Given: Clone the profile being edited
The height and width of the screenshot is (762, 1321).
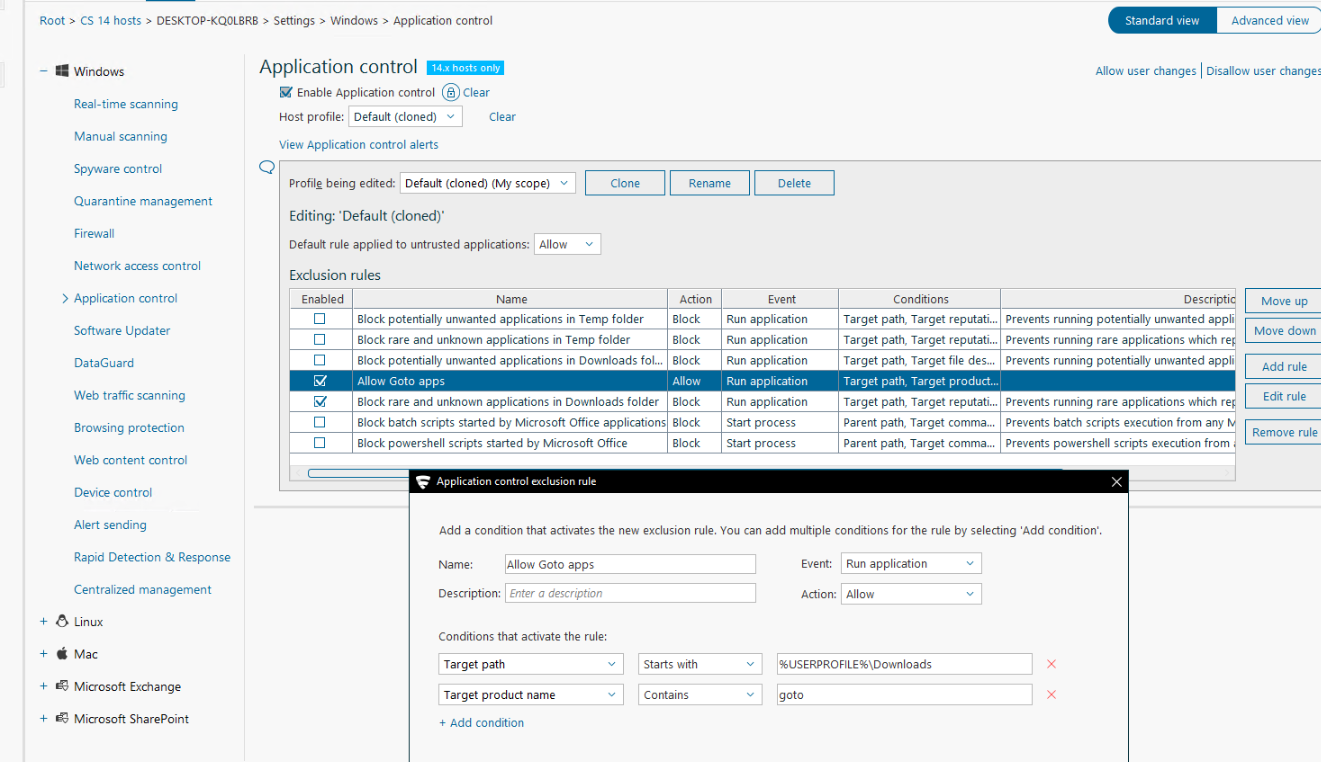Looking at the screenshot, I should tap(625, 183).
